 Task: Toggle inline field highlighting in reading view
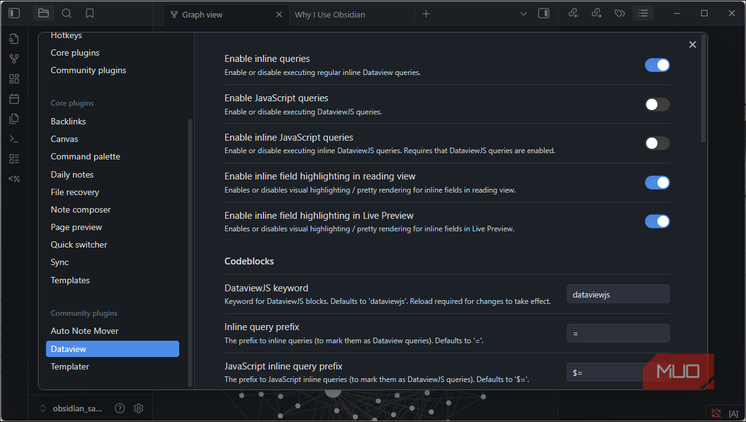(657, 183)
